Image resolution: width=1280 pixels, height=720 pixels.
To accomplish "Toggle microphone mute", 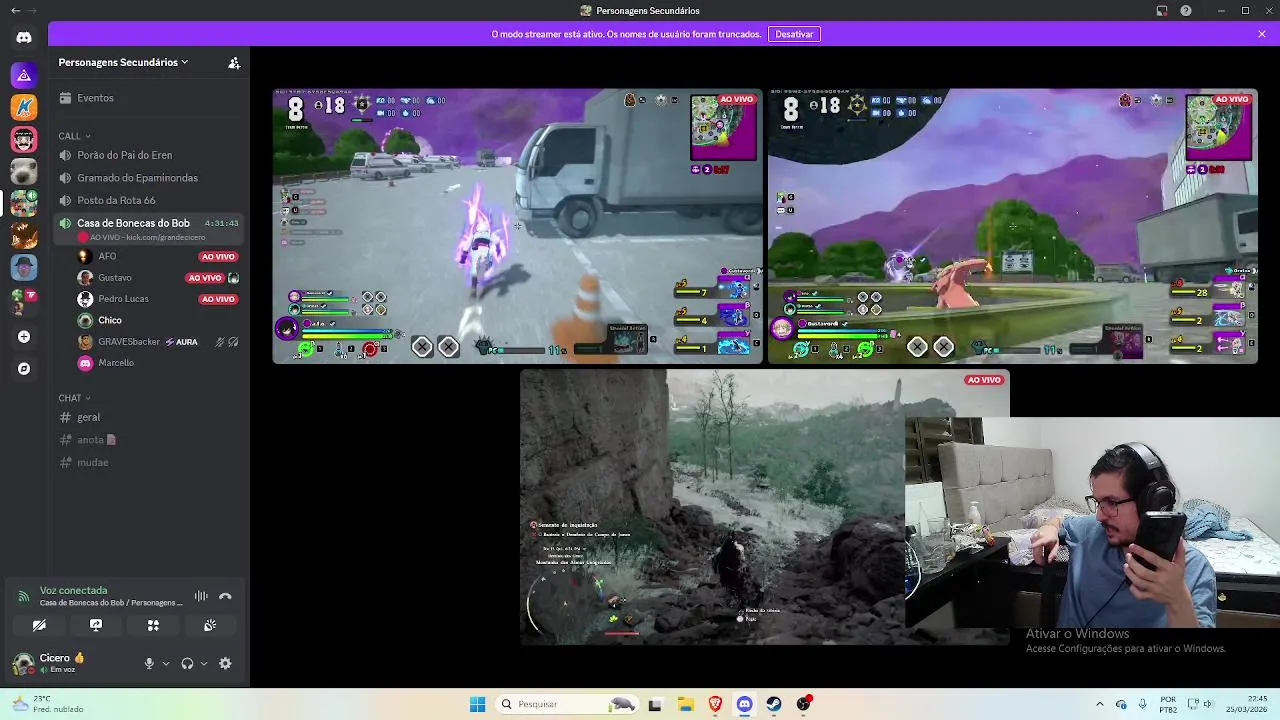I will pos(149,663).
